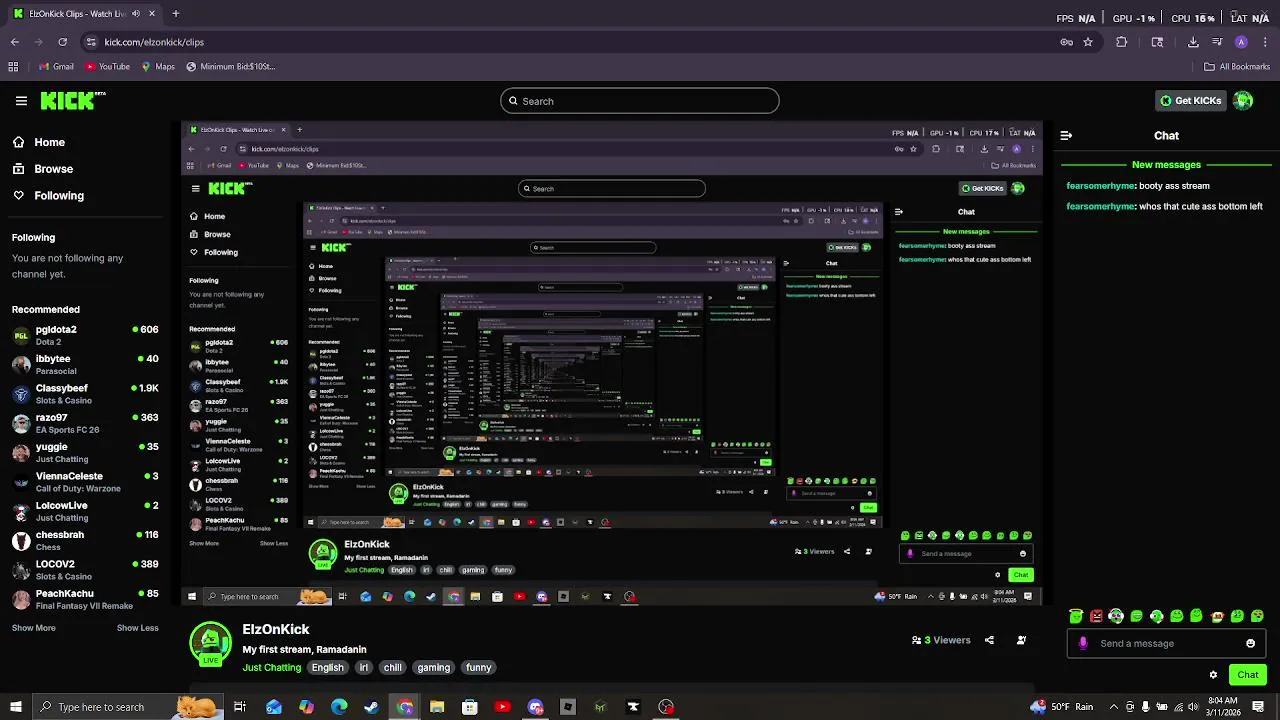Open the Chrome profile avatar A
Screen dimensions: 1280x720
[1241, 42]
